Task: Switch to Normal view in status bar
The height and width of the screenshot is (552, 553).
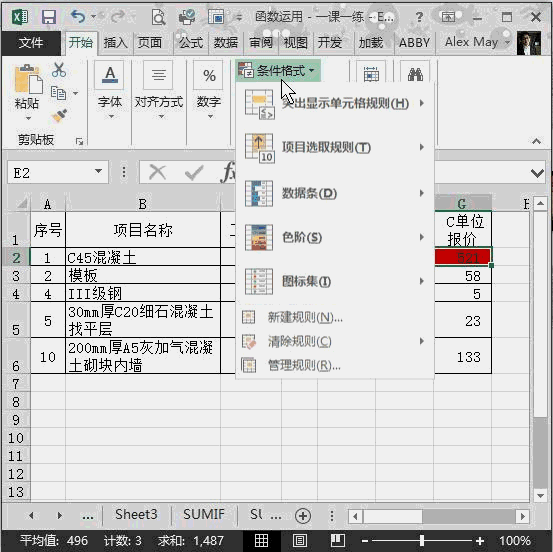Action: click(261, 540)
